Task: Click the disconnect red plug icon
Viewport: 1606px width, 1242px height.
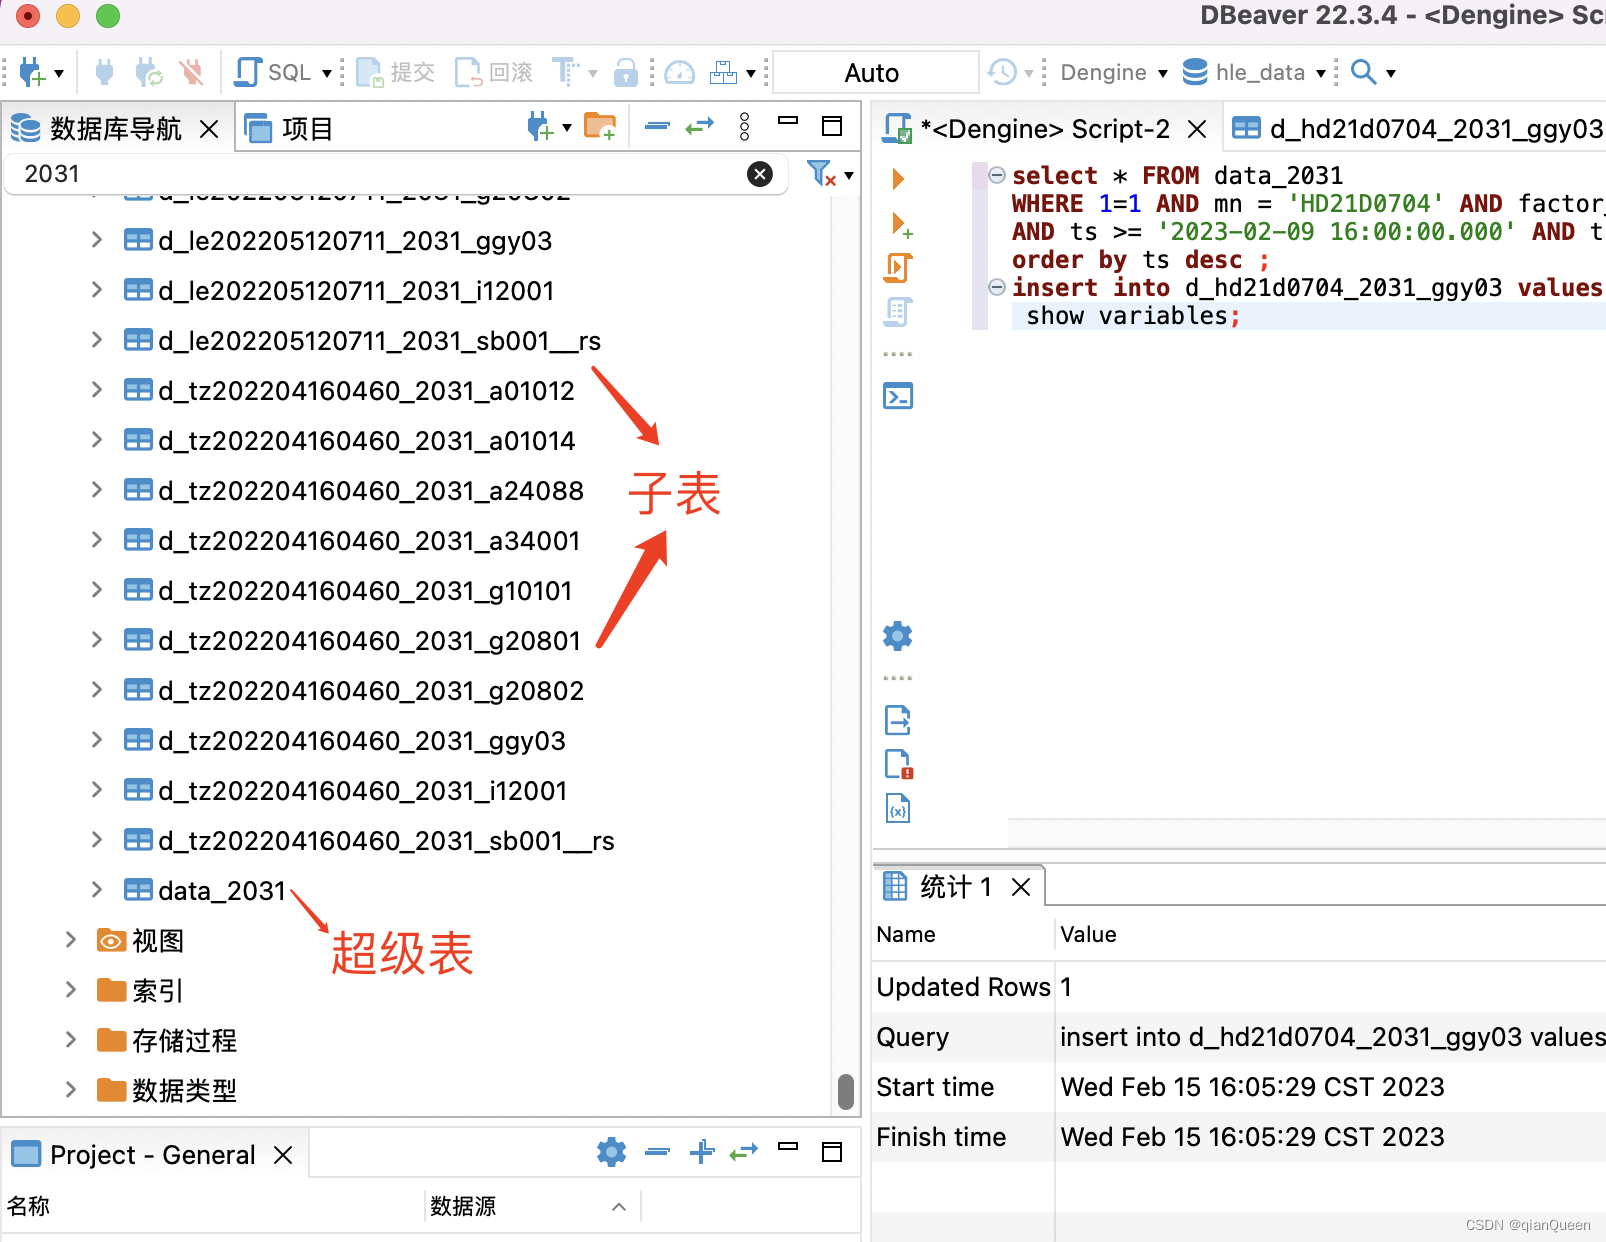Action: (x=191, y=72)
